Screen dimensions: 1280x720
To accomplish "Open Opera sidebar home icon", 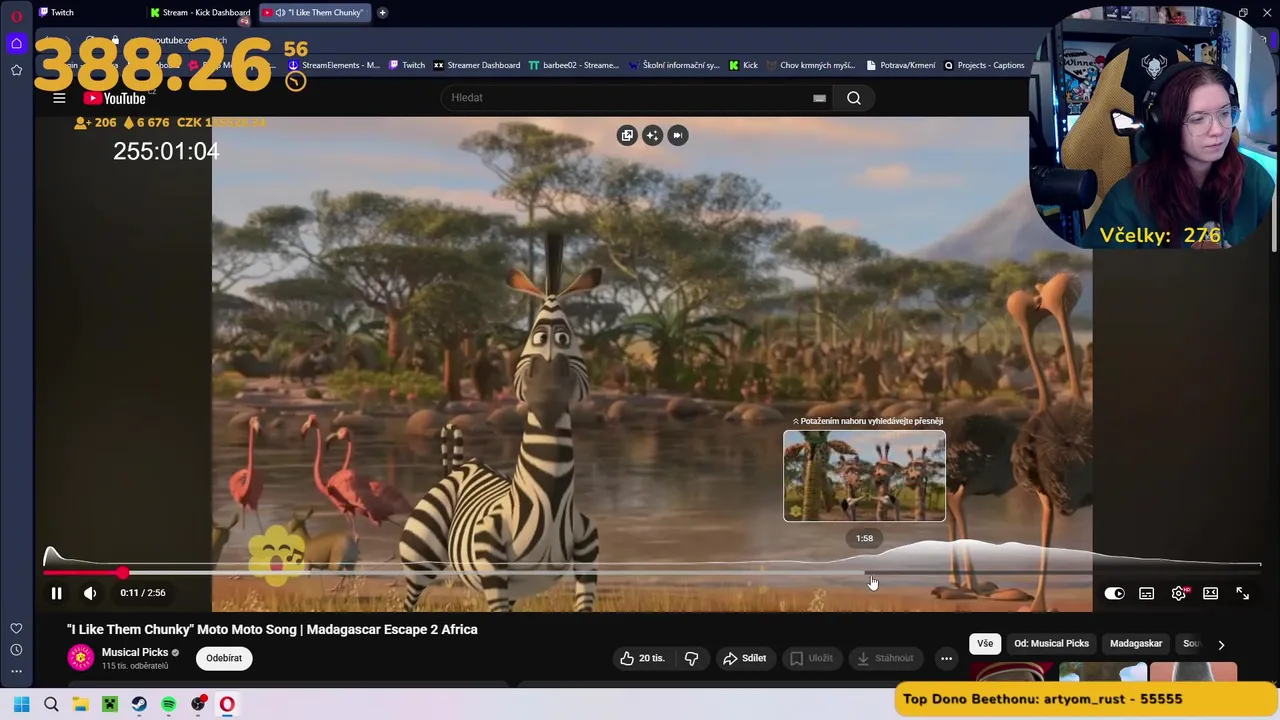I will coord(16,43).
